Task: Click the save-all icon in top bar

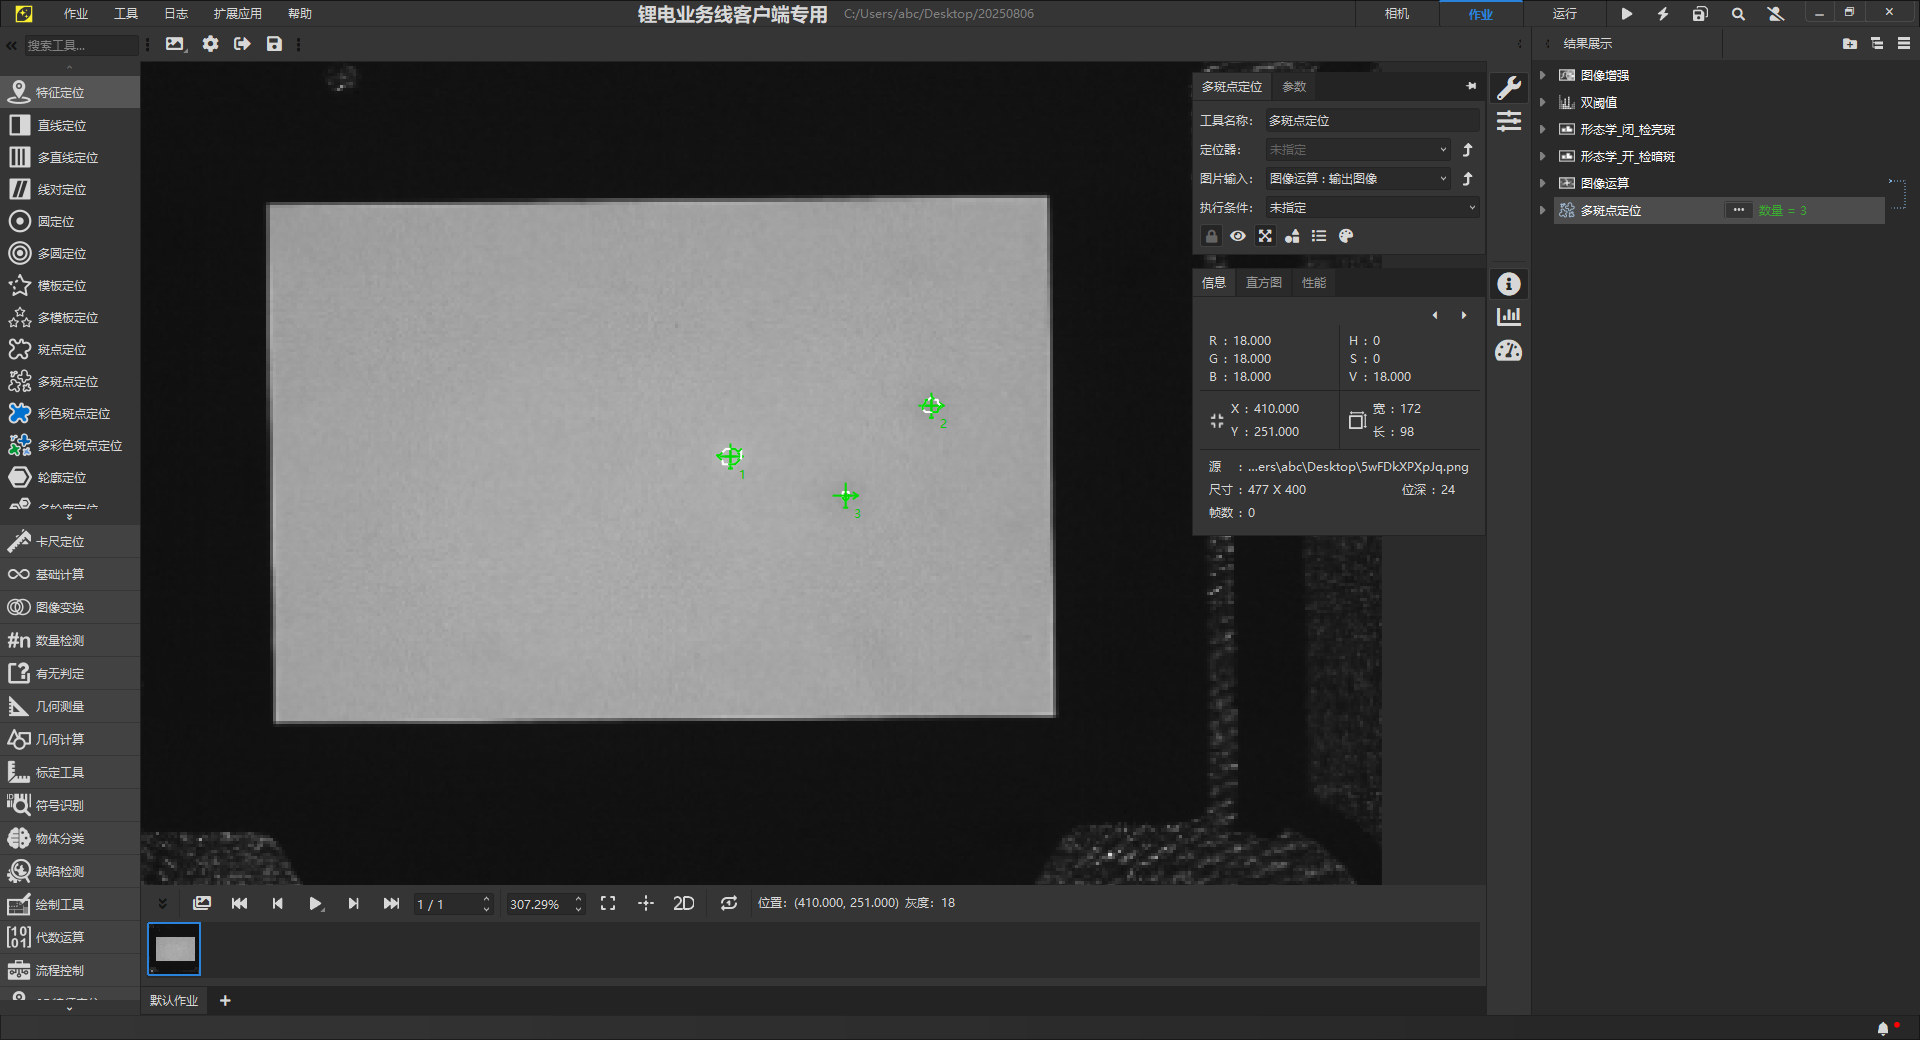Action: [1700, 14]
